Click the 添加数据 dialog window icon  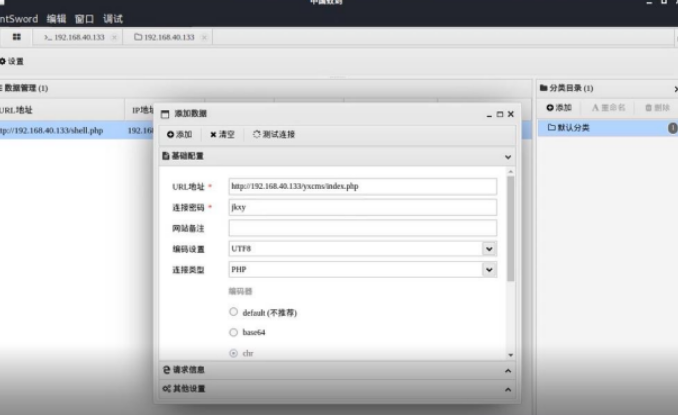coord(165,114)
